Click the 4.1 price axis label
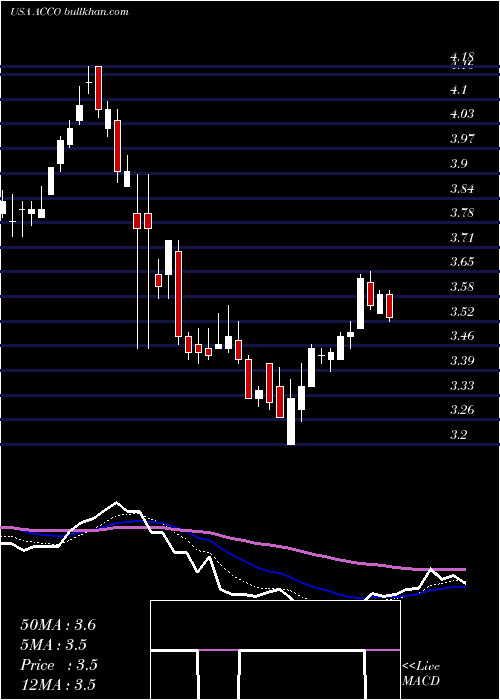This screenshot has width=500, height=700. (x=459, y=90)
